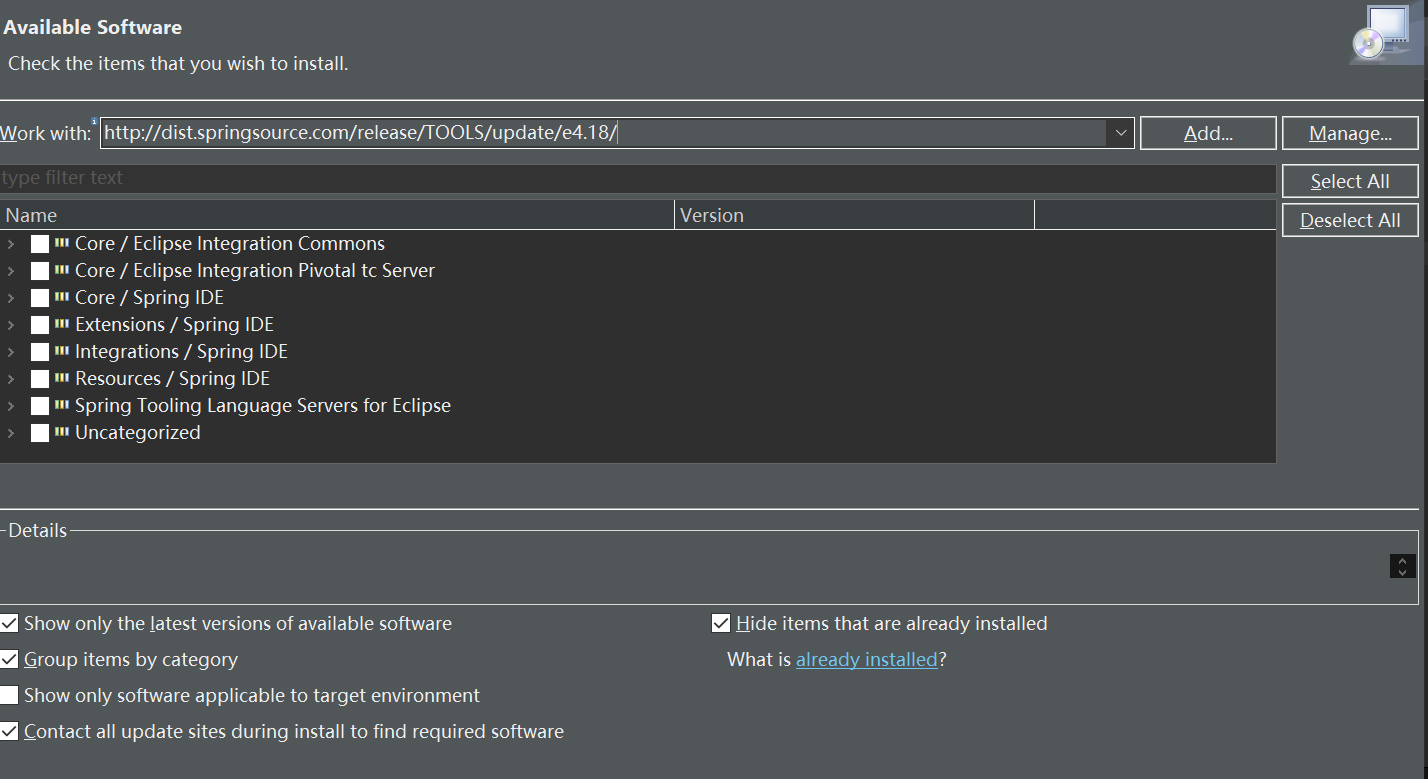Image resolution: width=1428 pixels, height=779 pixels.
Task: Click the Details pane scroll stepper
Action: coord(1403,566)
